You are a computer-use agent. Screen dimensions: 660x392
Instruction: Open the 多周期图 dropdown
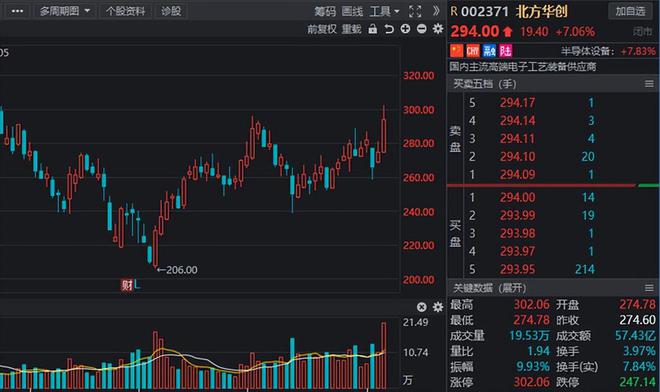(65, 11)
